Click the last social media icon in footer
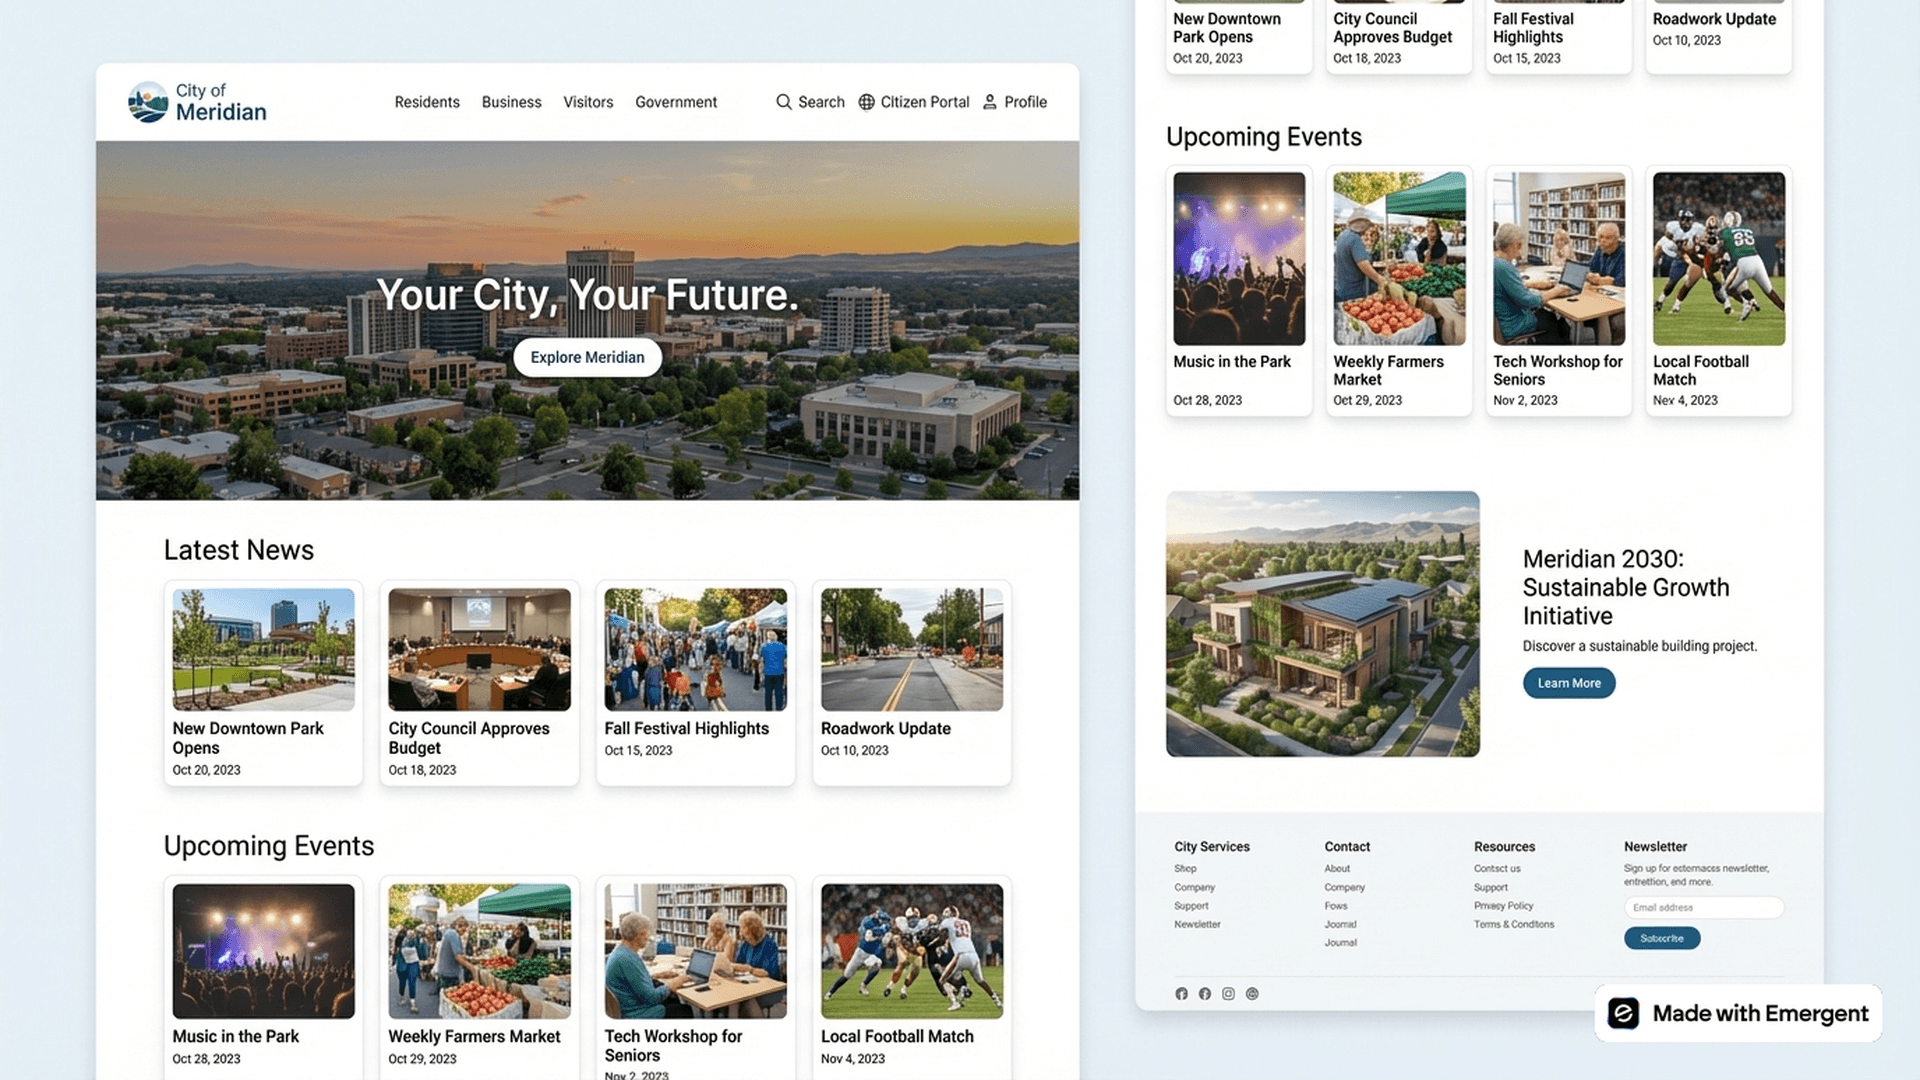 pos(1252,993)
